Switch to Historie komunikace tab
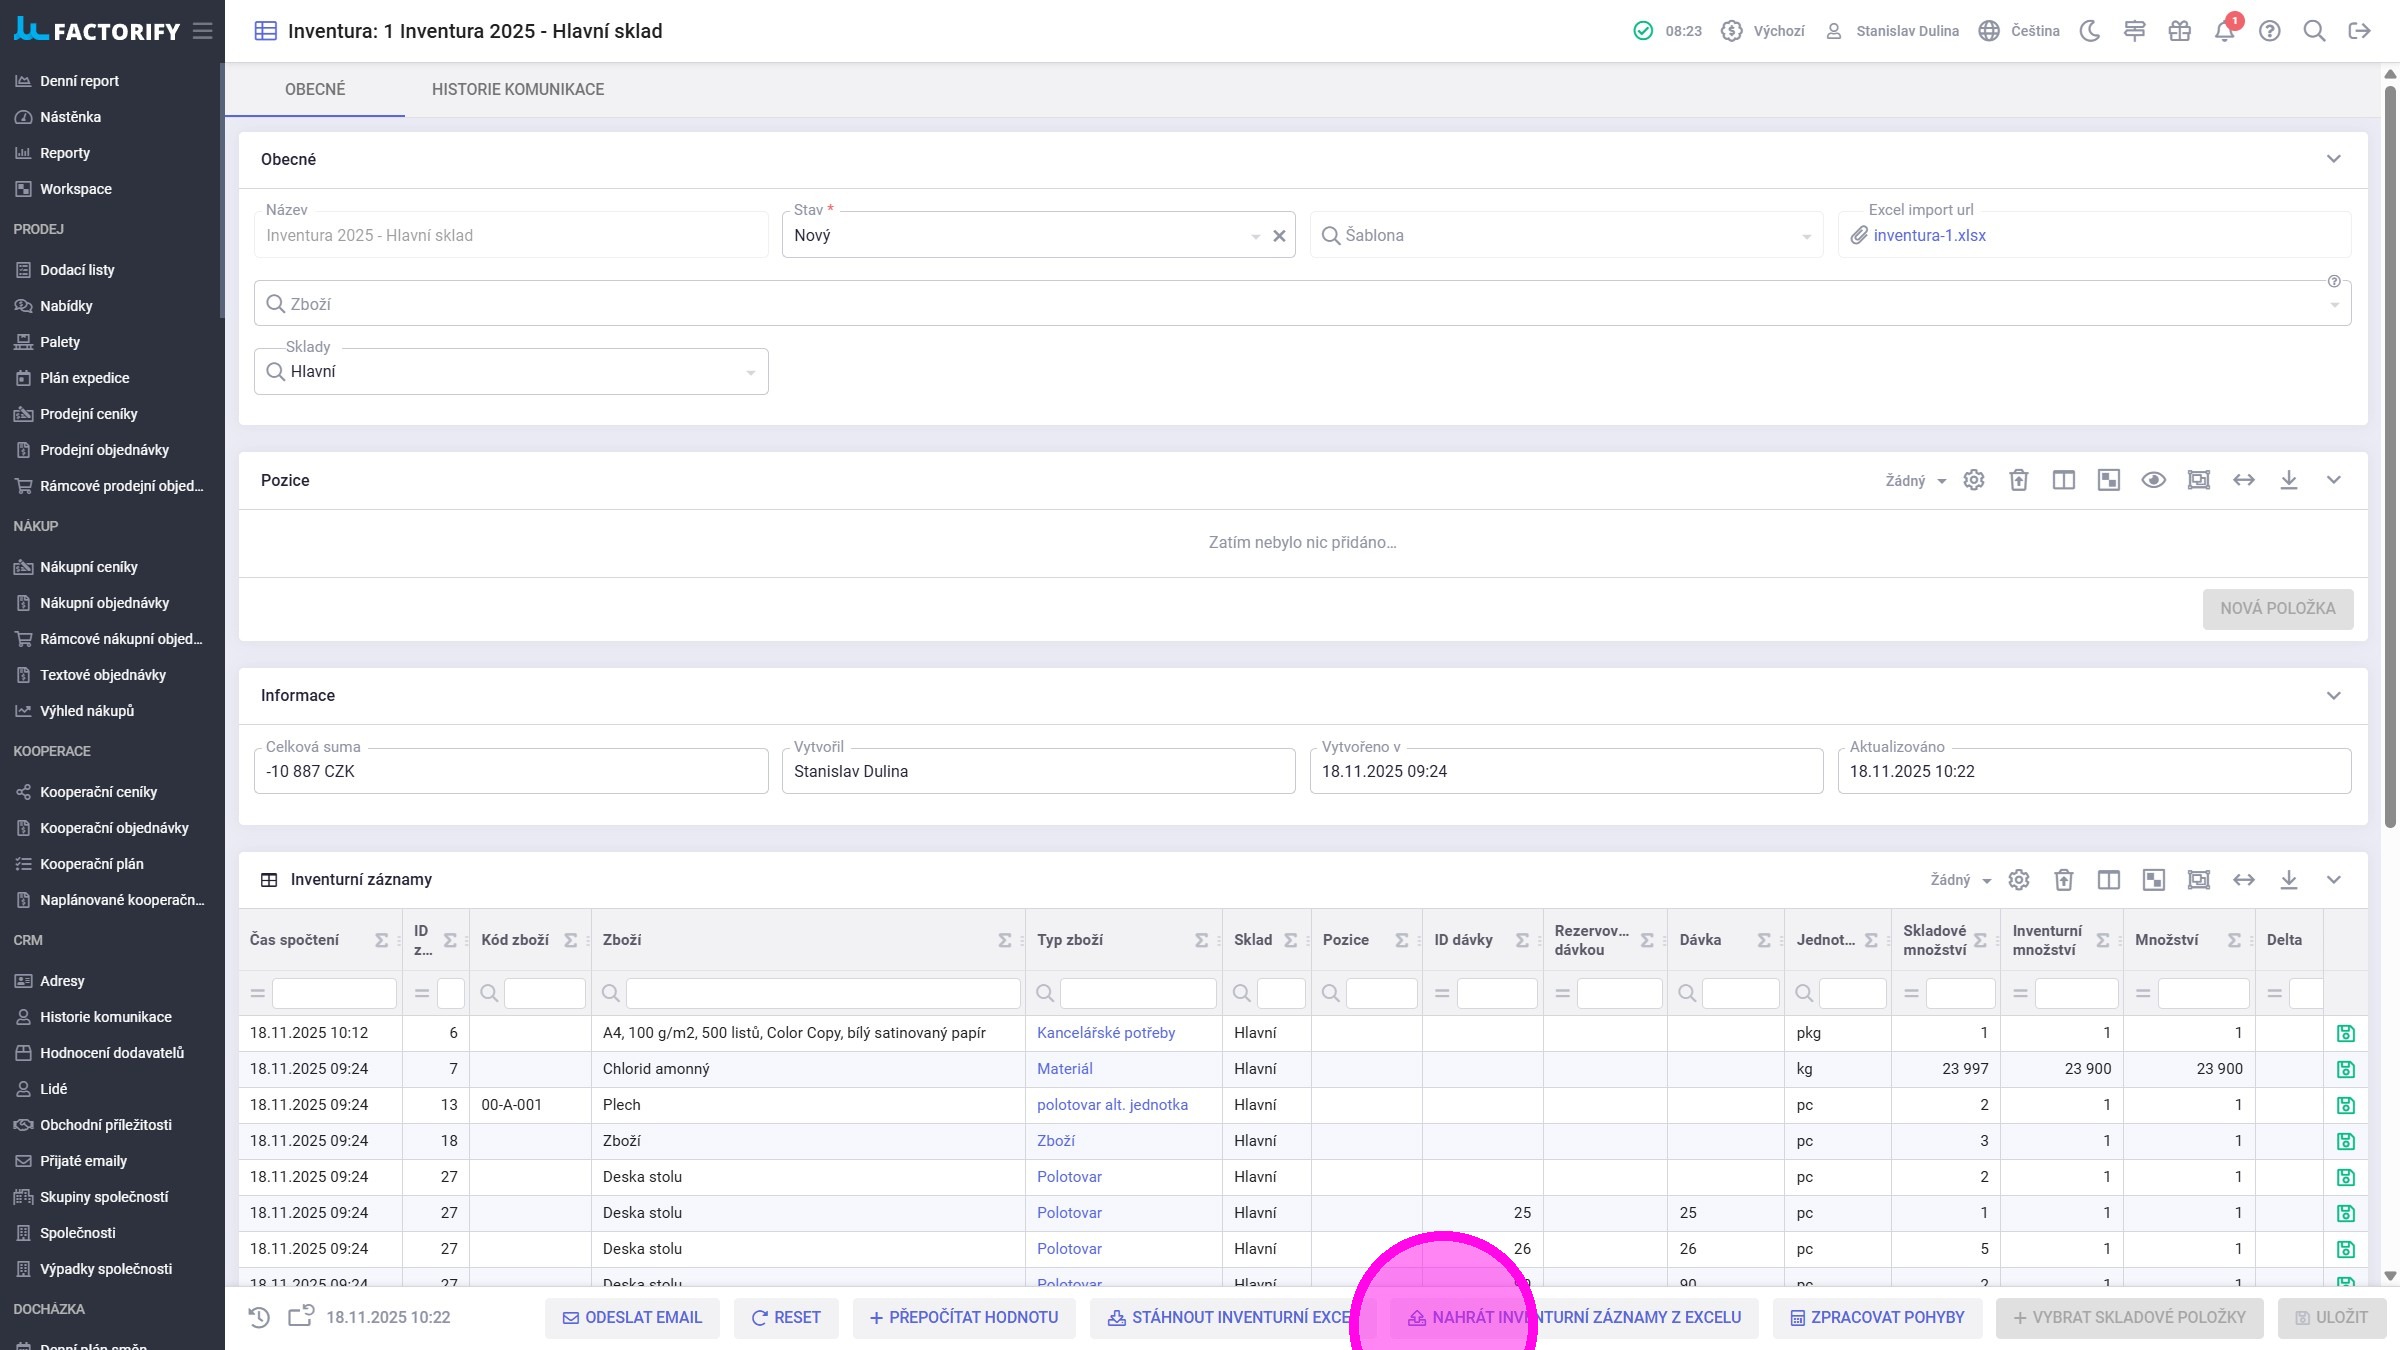 click(517, 90)
